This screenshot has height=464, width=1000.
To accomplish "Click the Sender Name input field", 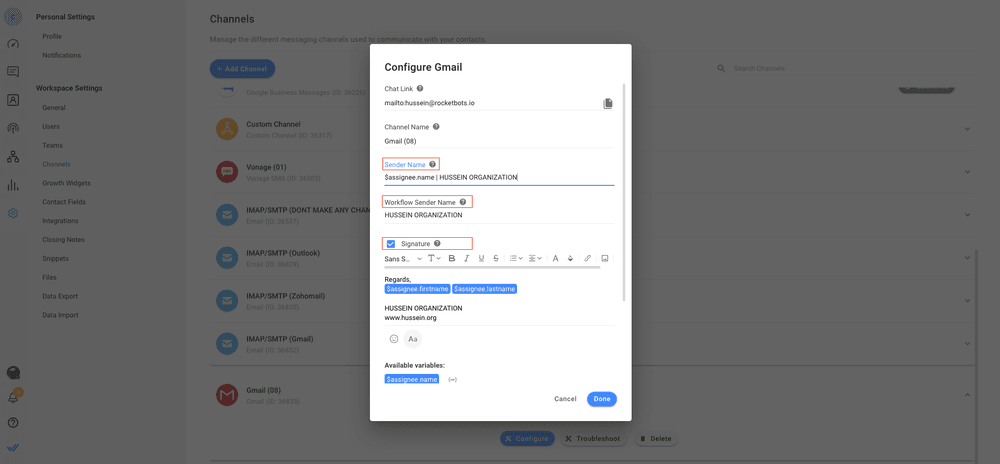I will tap(498, 178).
